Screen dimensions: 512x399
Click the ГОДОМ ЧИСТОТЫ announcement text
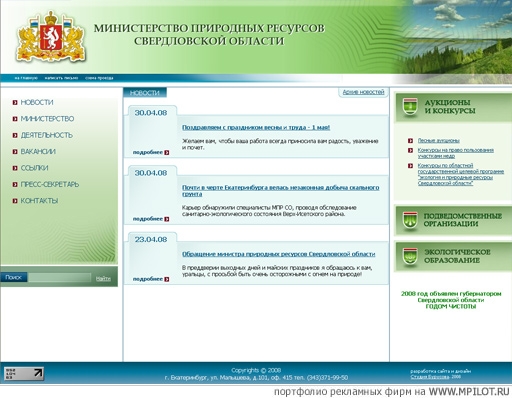click(x=451, y=307)
